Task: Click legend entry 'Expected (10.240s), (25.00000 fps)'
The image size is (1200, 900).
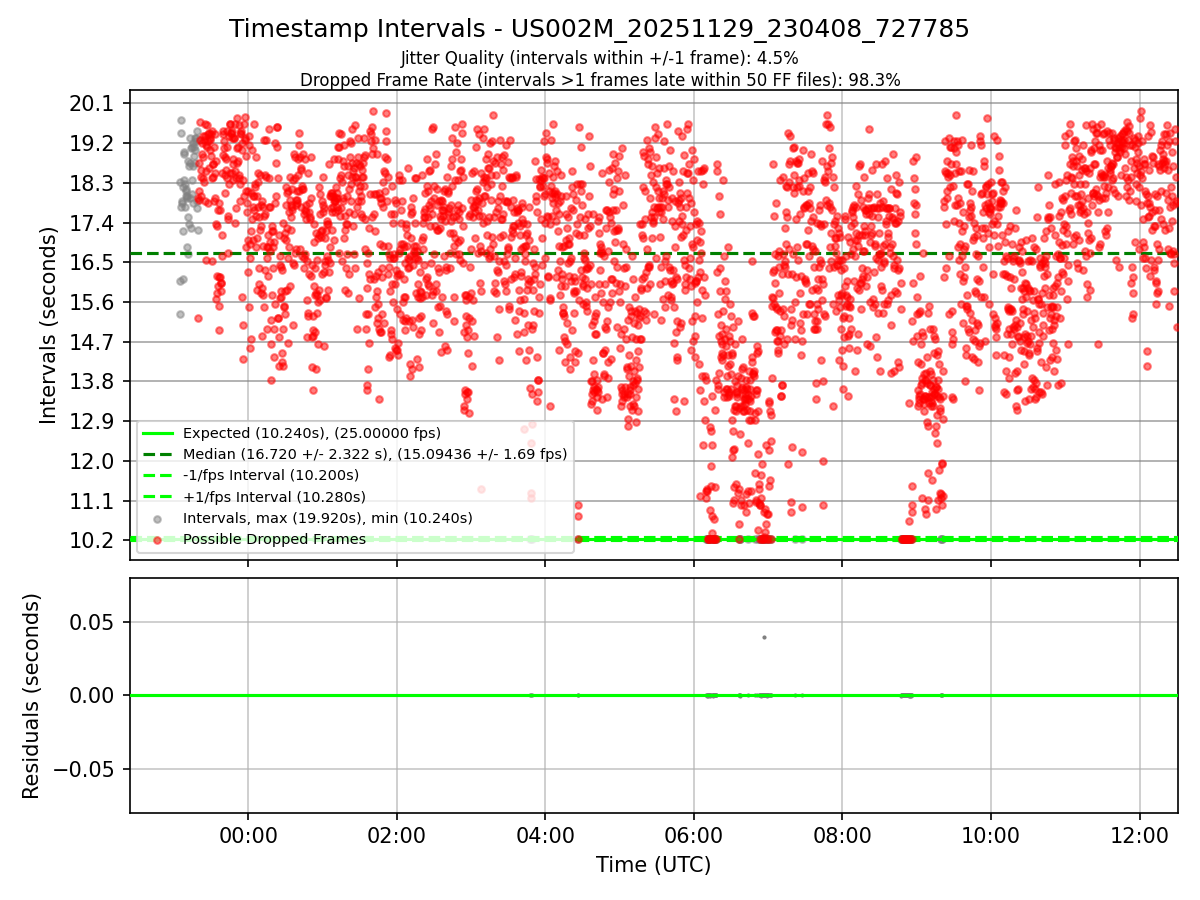Action: [x=312, y=433]
